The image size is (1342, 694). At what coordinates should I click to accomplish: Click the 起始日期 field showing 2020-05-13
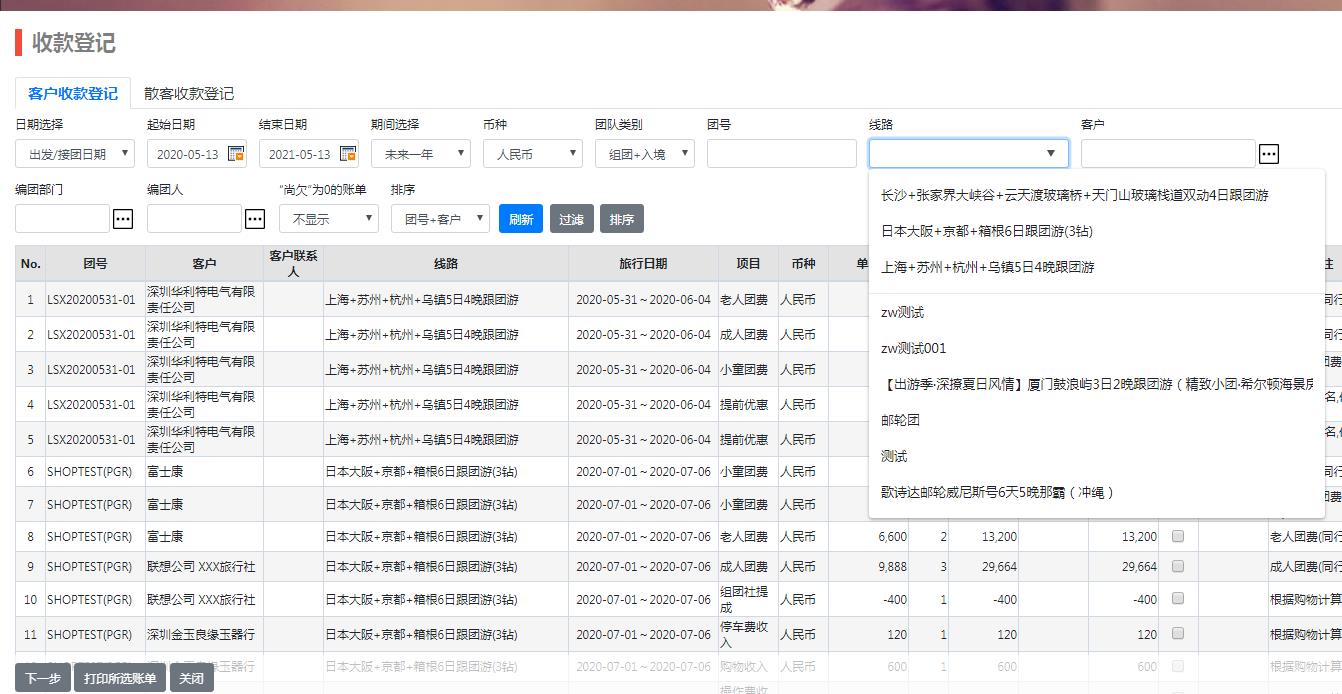click(x=188, y=154)
